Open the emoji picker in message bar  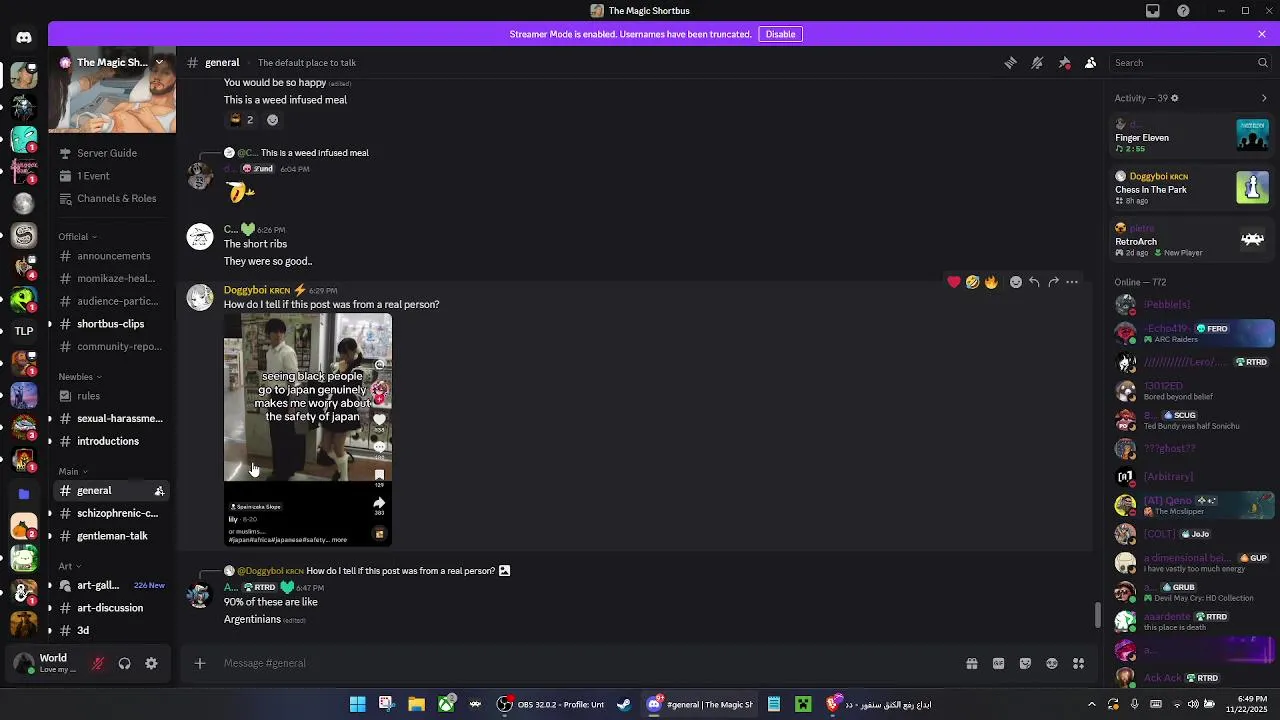(x=1052, y=663)
